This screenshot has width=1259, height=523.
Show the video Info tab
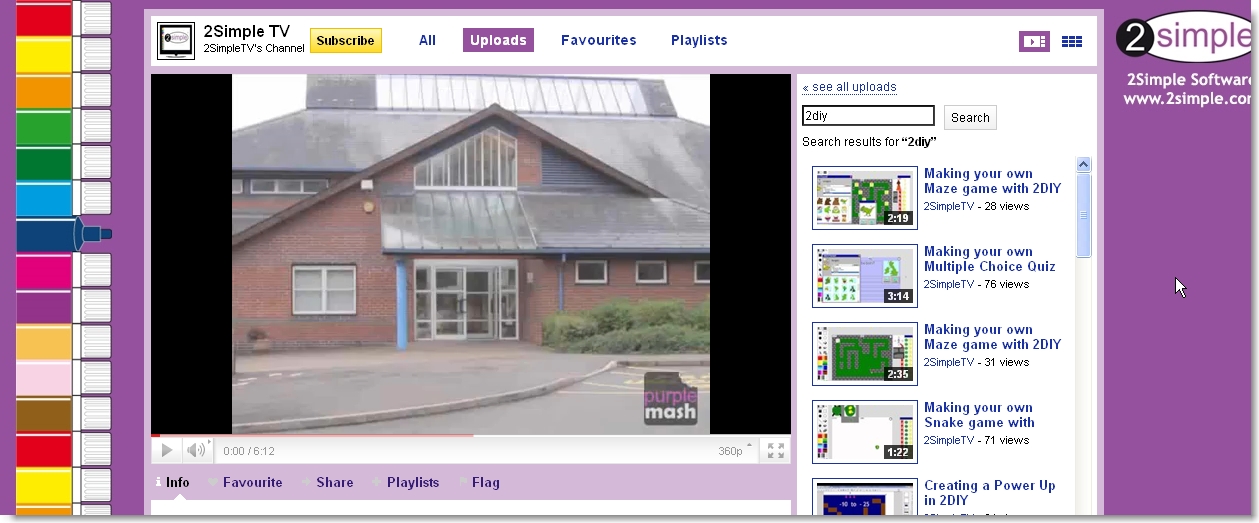(171, 482)
